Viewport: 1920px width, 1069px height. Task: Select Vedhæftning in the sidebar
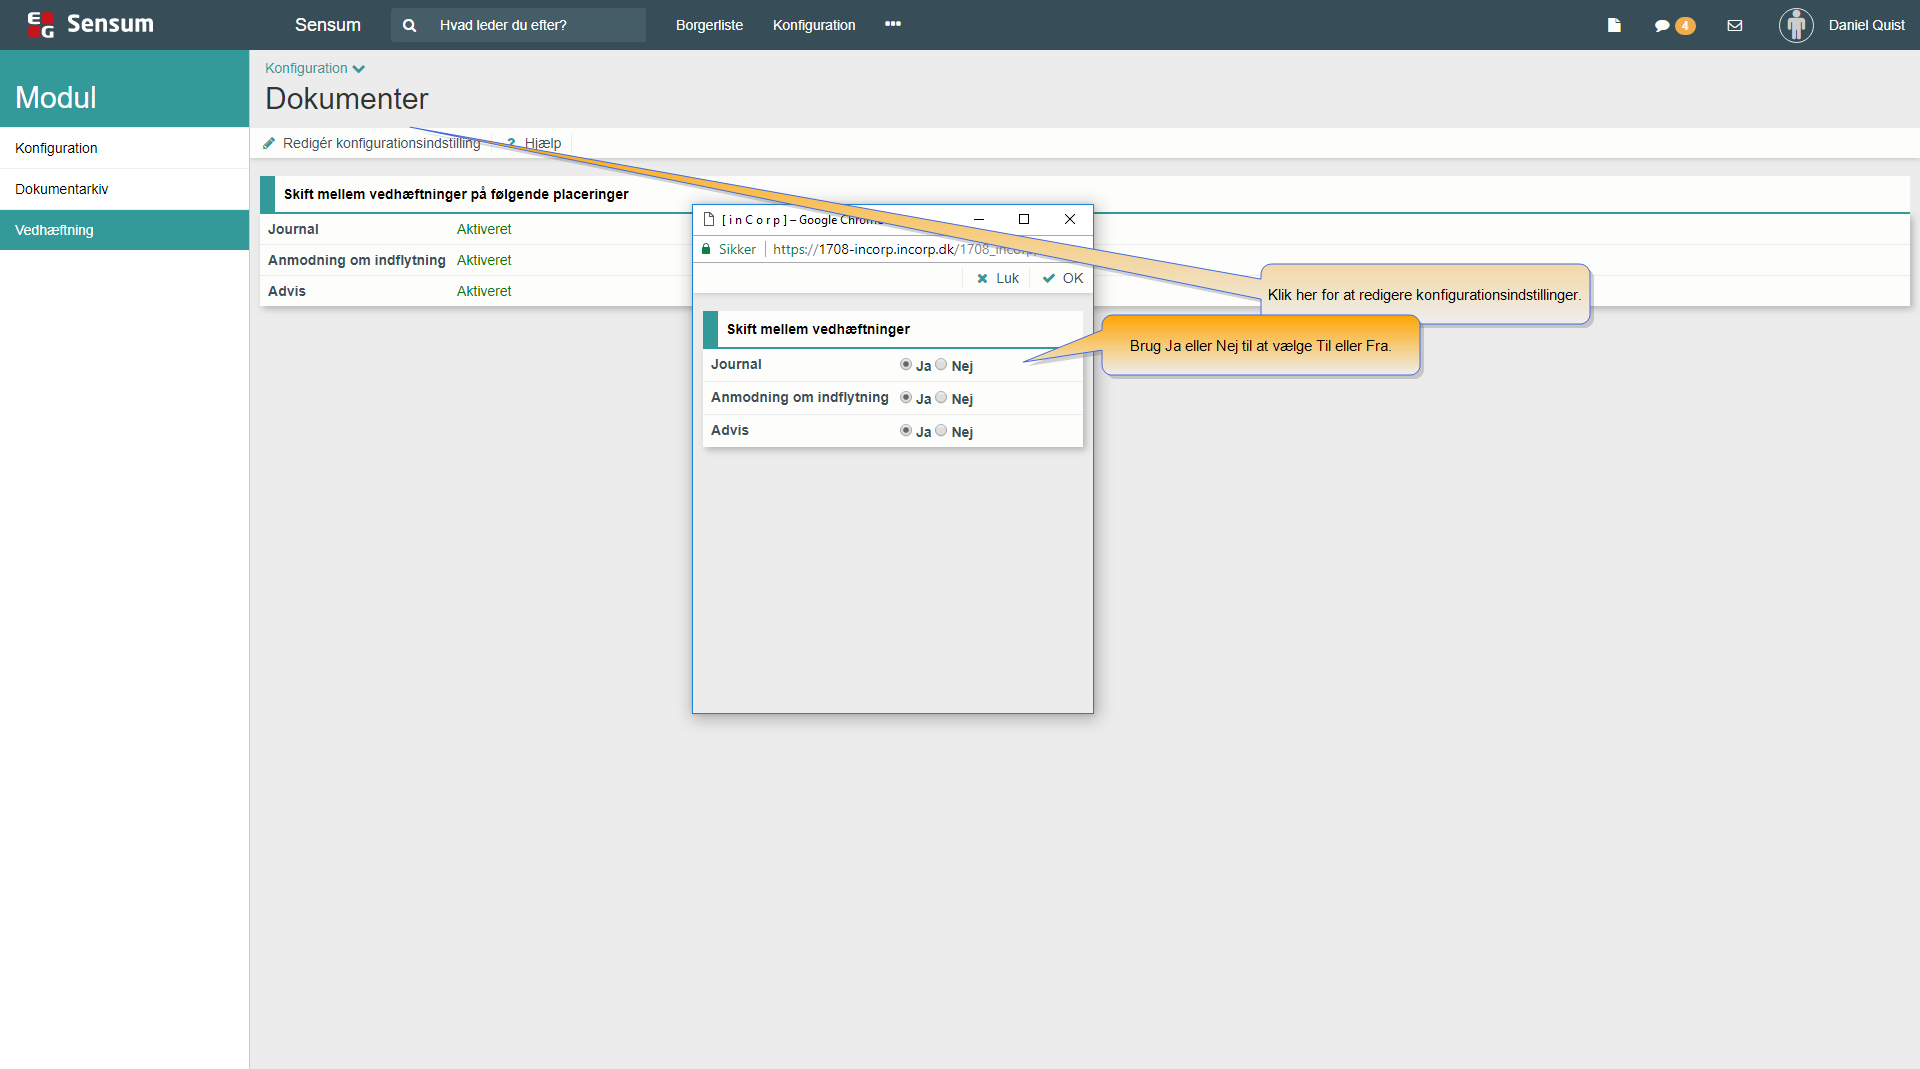[x=54, y=230]
